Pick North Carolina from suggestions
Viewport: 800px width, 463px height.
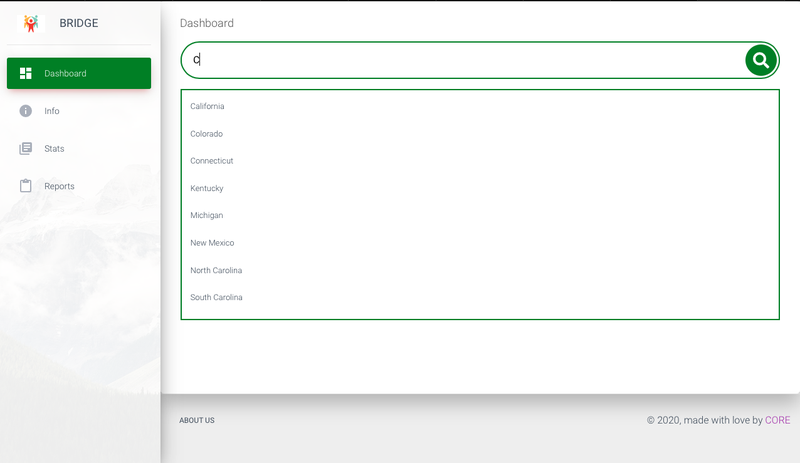tap(216, 270)
